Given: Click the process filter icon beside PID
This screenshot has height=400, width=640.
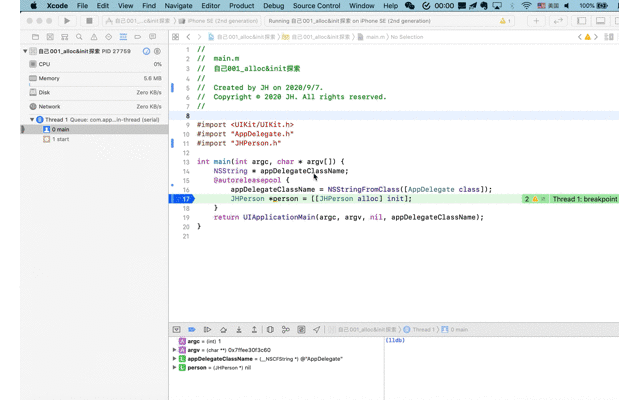Looking at the screenshot, I should (157, 51).
